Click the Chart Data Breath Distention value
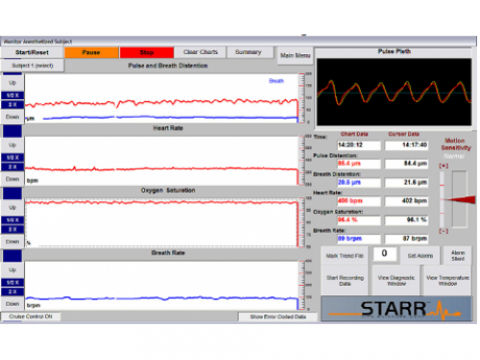Screen dimensions: 480x360 click(x=359, y=182)
